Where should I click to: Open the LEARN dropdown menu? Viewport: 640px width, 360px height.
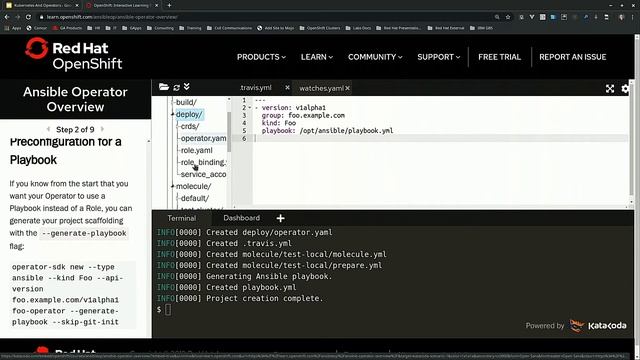click(x=317, y=57)
